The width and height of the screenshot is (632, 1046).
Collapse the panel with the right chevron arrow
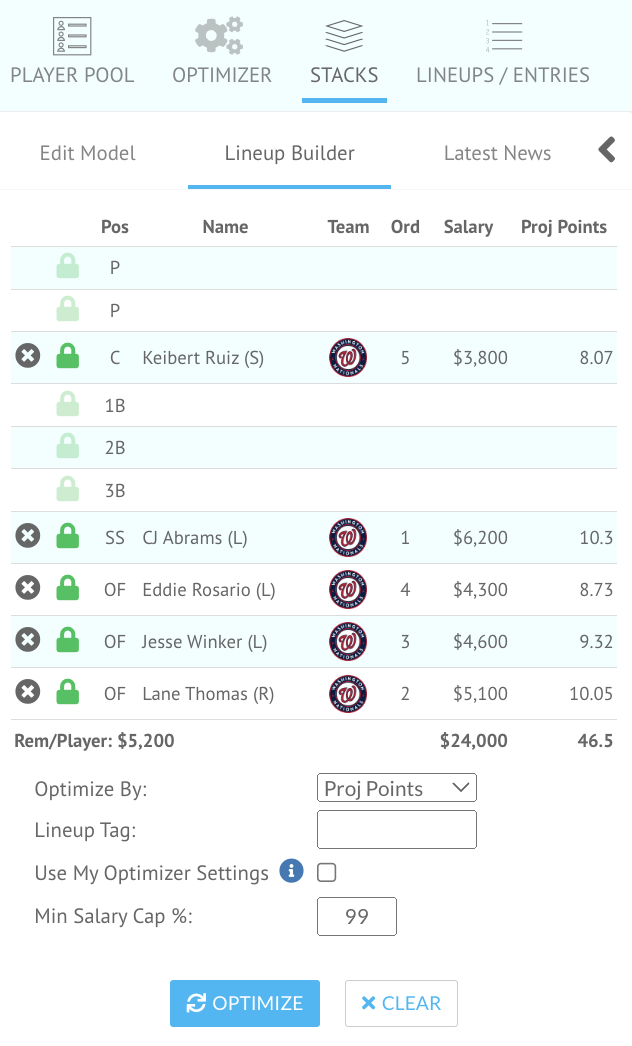click(x=607, y=150)
